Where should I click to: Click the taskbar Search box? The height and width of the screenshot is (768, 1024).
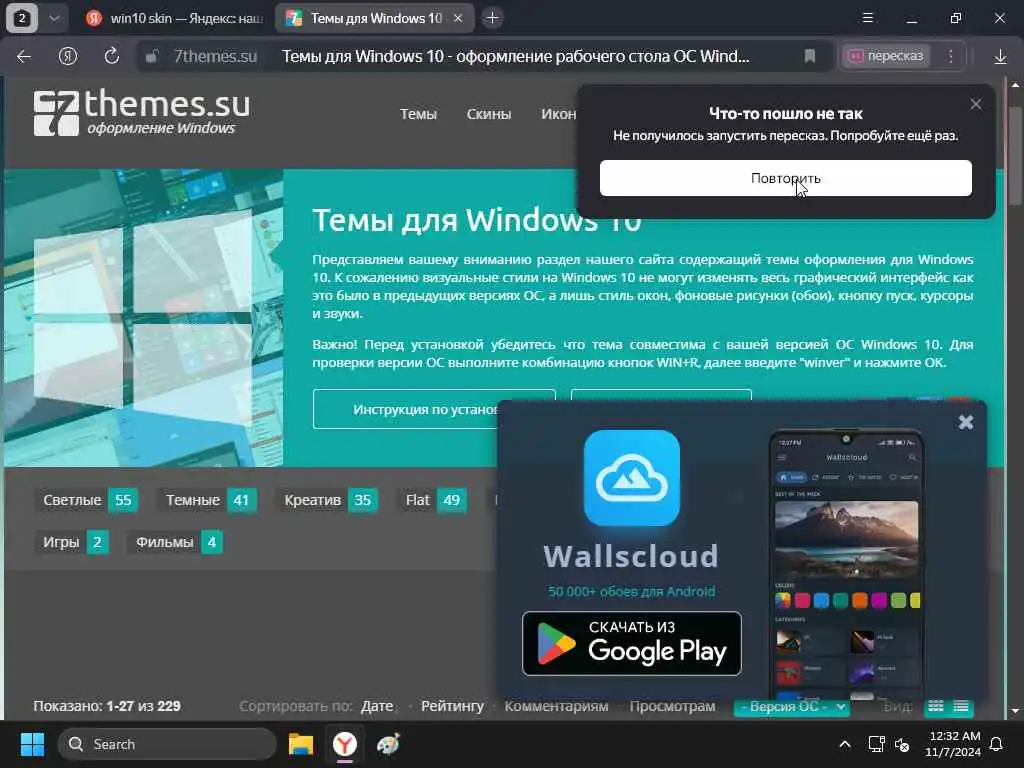[167, 744]
